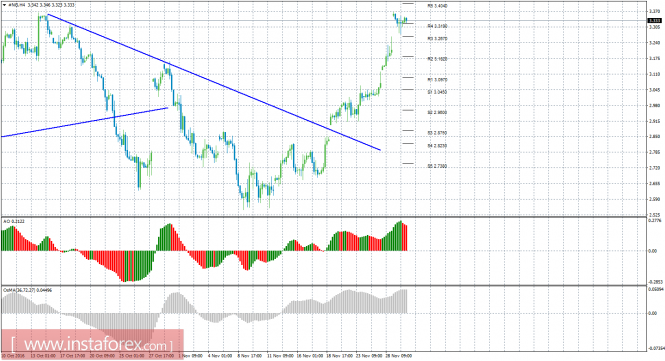Click the R1 resistance level label

(437, 79)
